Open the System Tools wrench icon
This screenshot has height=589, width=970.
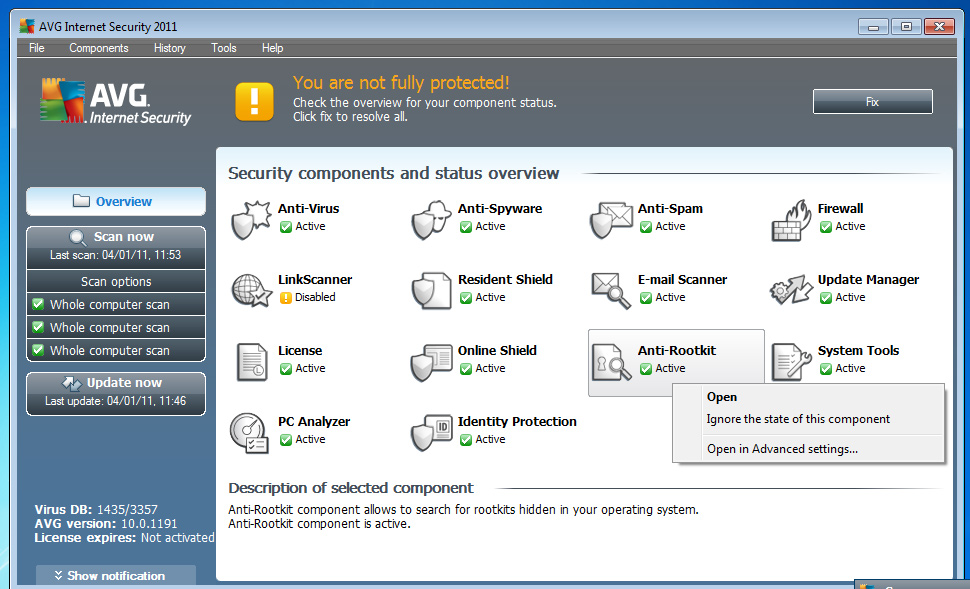(x=791, y=361)
